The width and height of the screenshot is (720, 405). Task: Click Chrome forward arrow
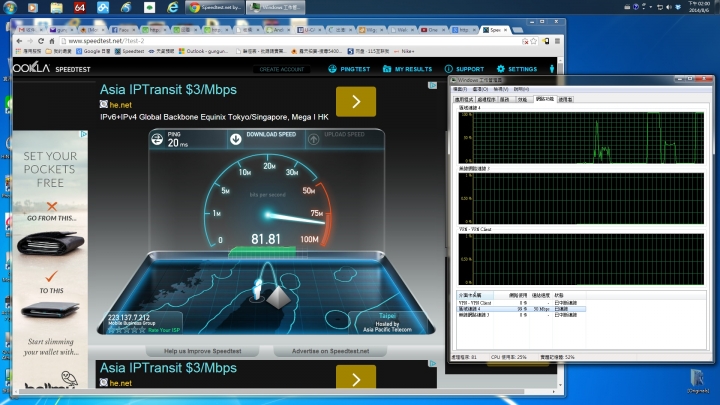click(30, 41)
